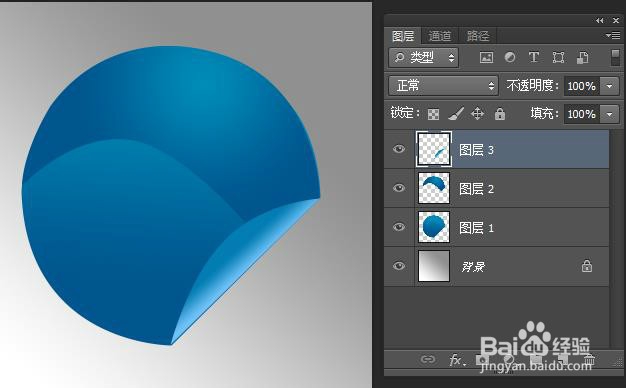Click the 填充 100% value field
Image resolution: width=626 pixels, height=388 pixels.
click(582, 114)
